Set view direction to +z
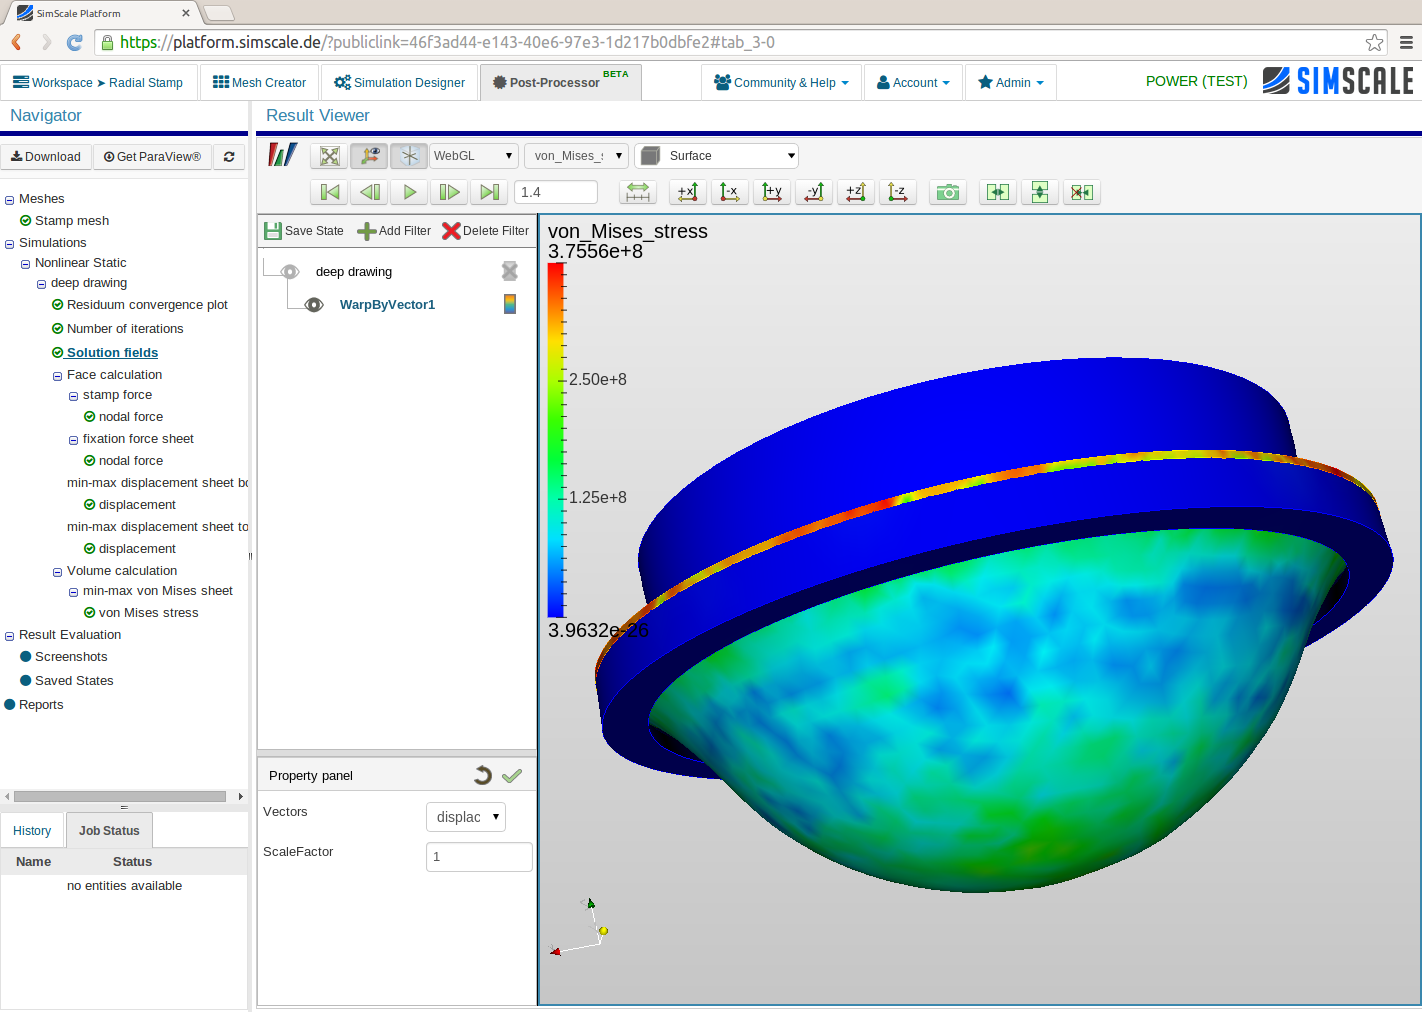Viewport: 1422px width, 1029px height. point(856,192)
